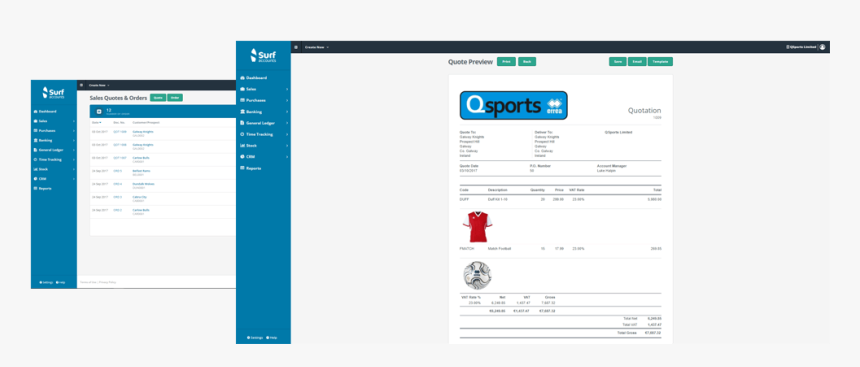Viewport: 860px width, 367px height.
Task: Open the Cabra City customer link
Action: [x=140, y=197]
